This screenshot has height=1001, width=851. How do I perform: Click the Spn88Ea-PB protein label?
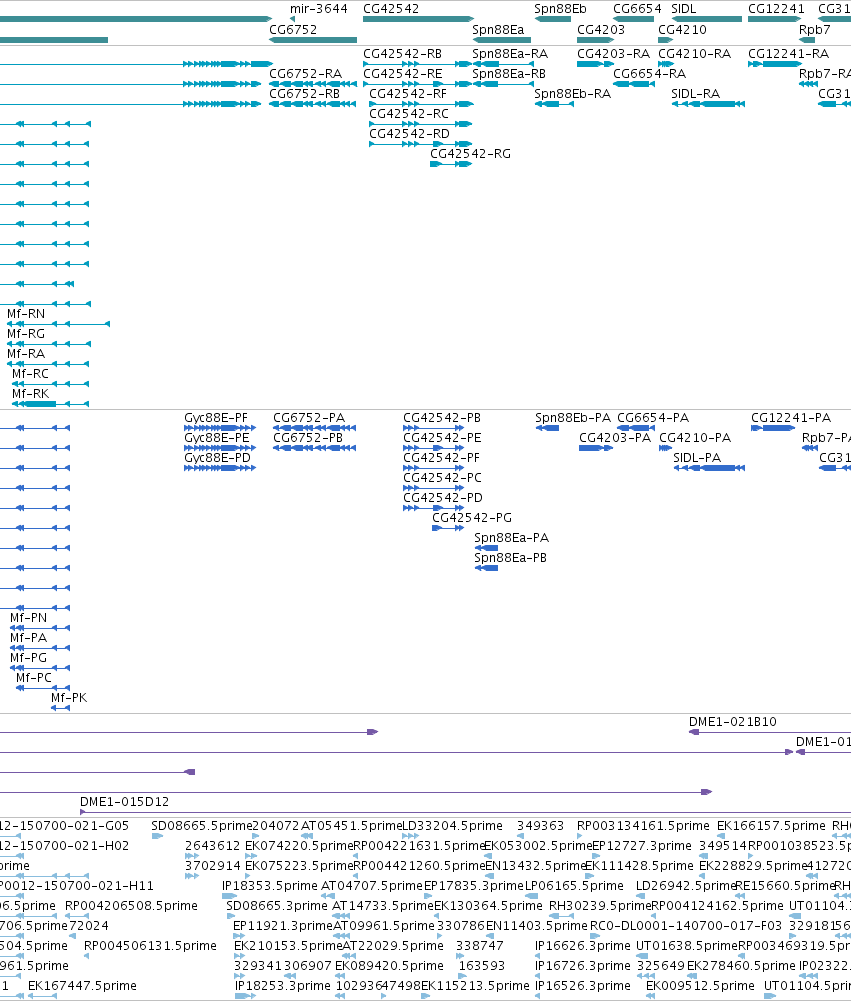coord(510,557)
